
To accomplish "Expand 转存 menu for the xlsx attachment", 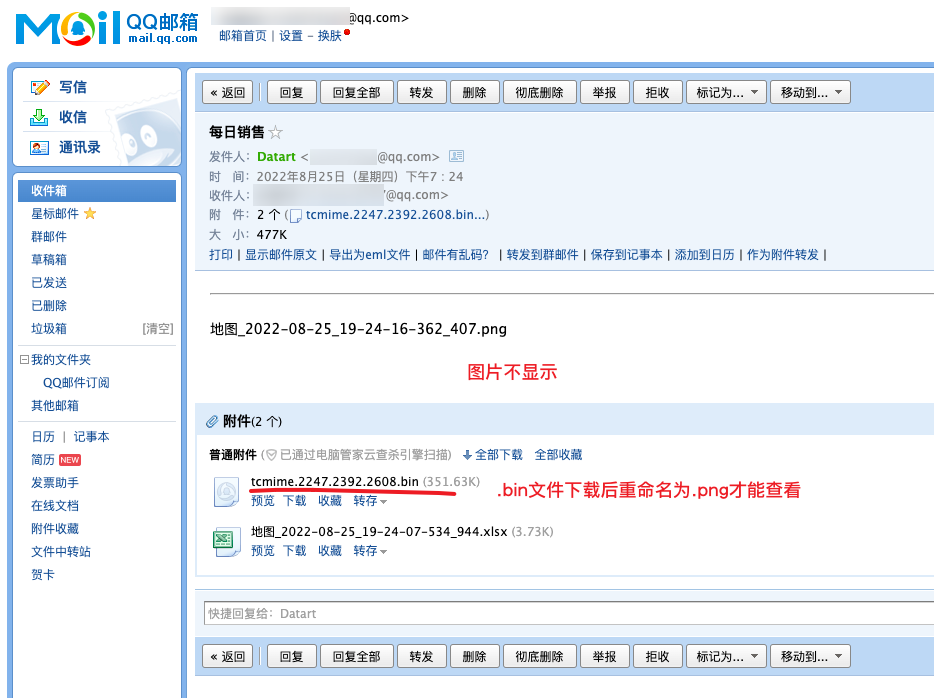I will click(370, 551).
